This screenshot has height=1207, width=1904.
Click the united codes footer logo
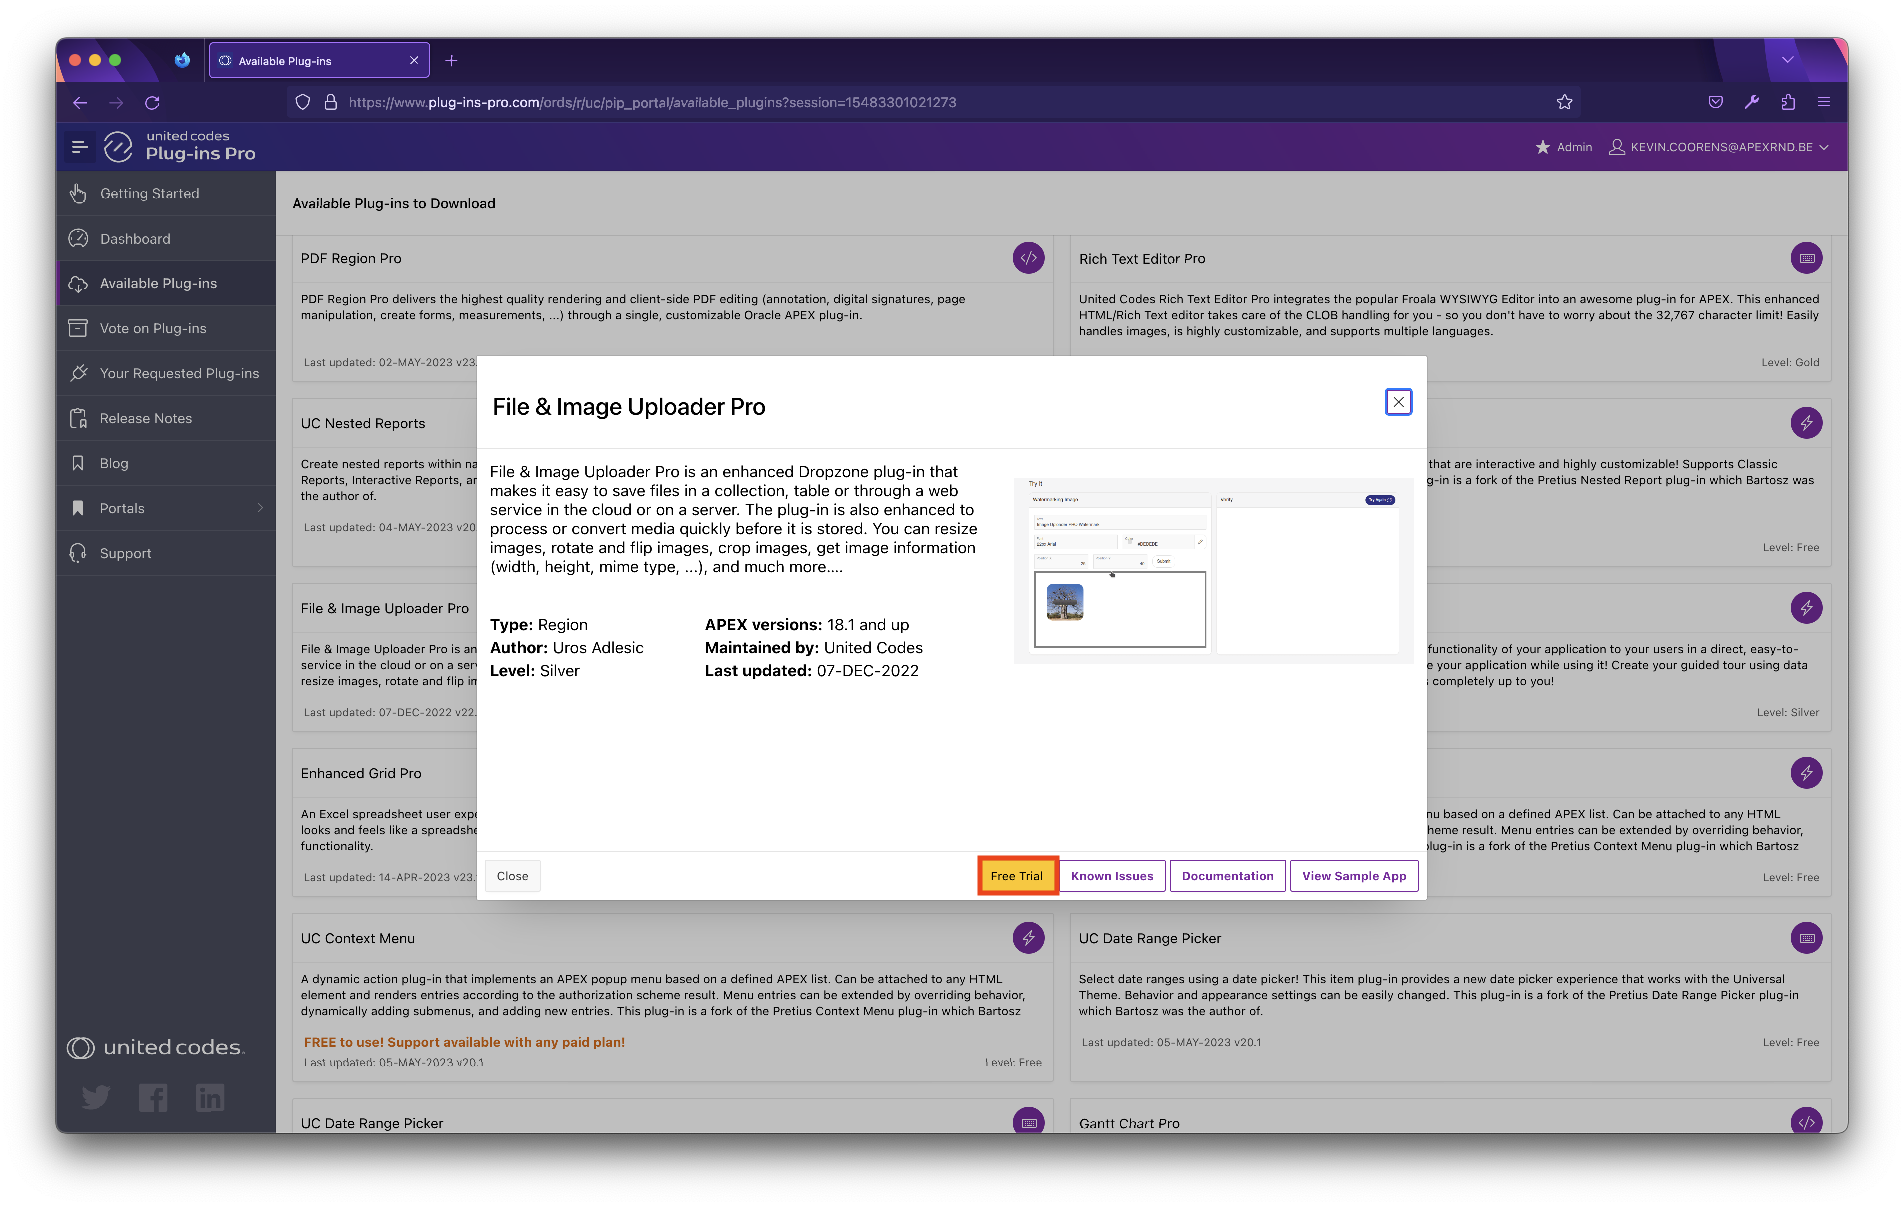156,1047
